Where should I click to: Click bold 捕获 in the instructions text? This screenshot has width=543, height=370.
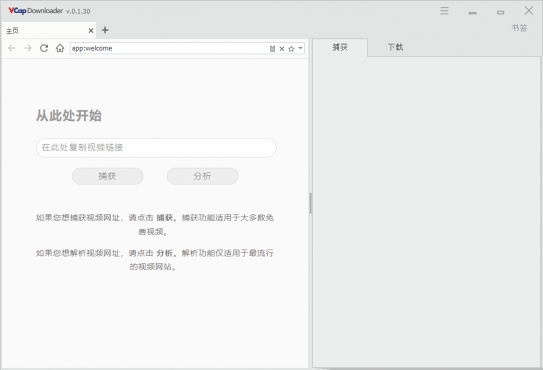pos(164,218)
